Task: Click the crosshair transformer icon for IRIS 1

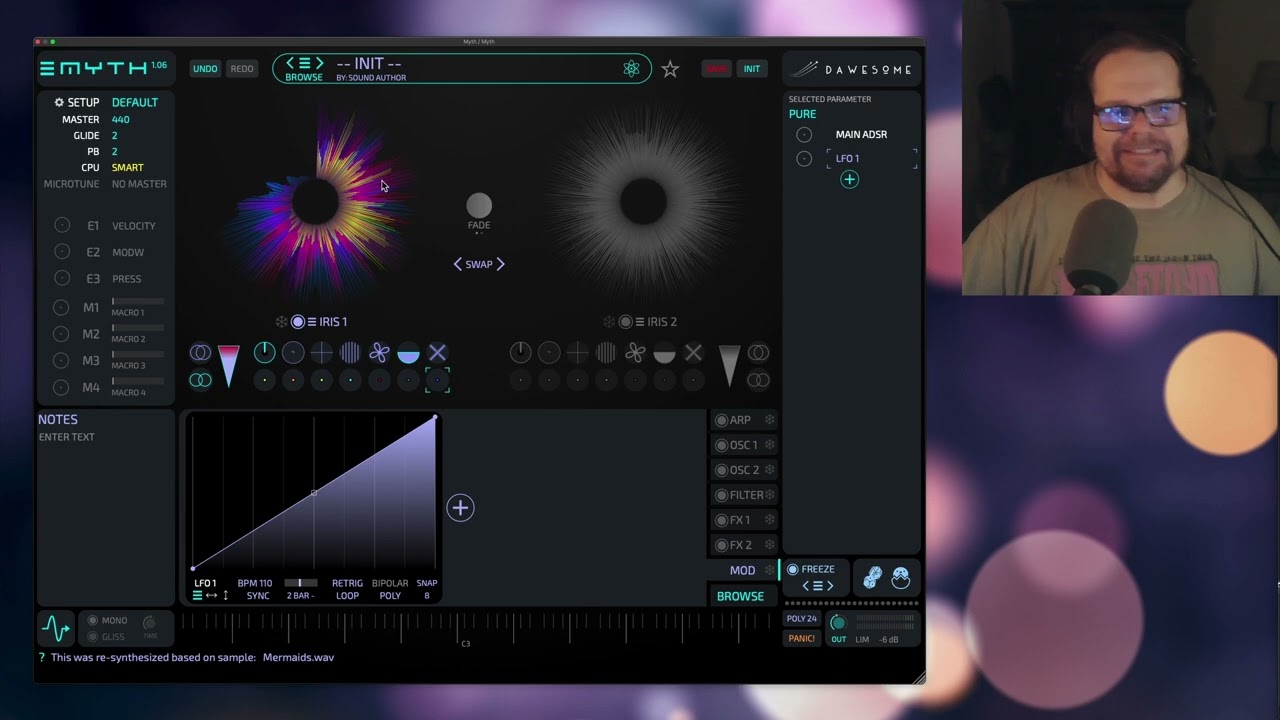Action: pos(321,352)
